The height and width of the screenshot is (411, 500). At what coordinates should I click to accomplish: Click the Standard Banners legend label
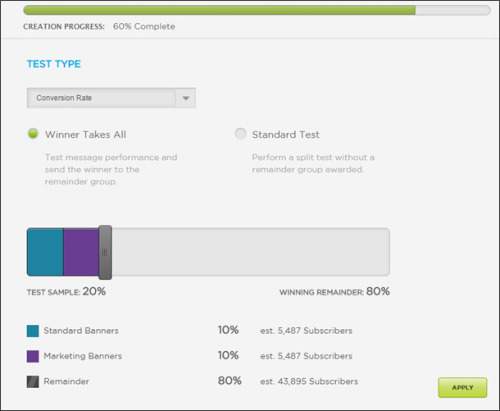pyautogui.click(x=81, y=331)
